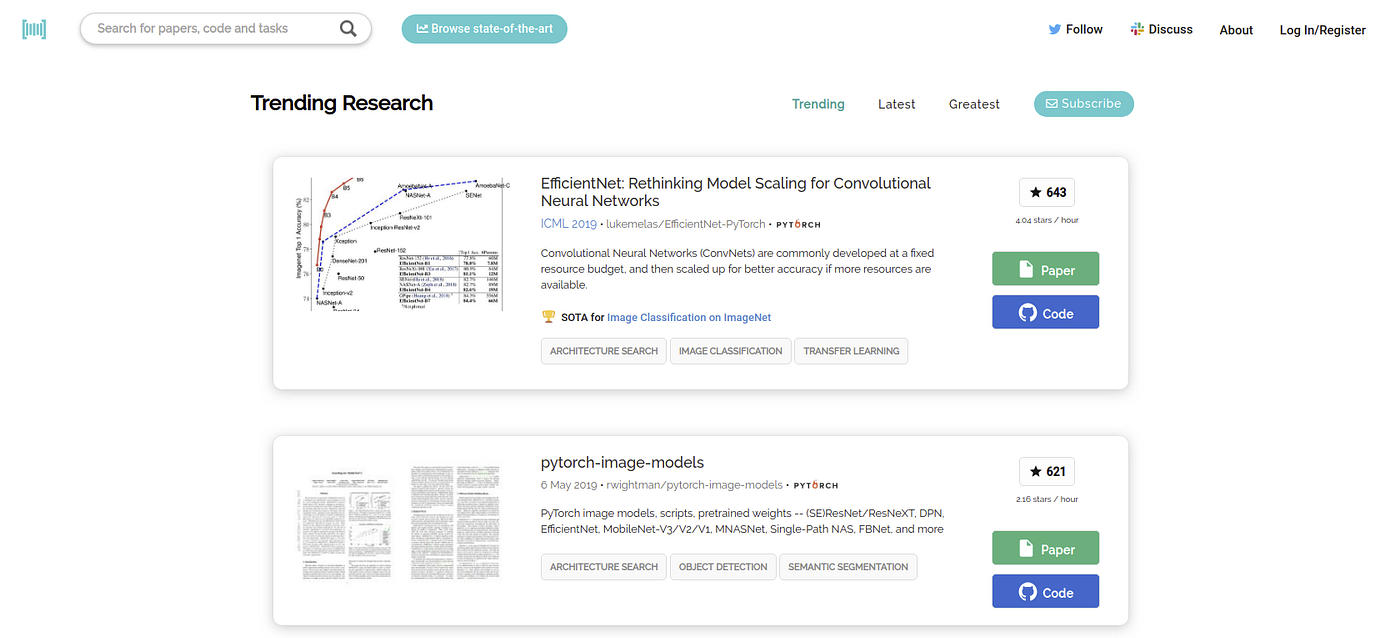Click the PyTorch logo on pytorch-image-models card

(816, 485)
